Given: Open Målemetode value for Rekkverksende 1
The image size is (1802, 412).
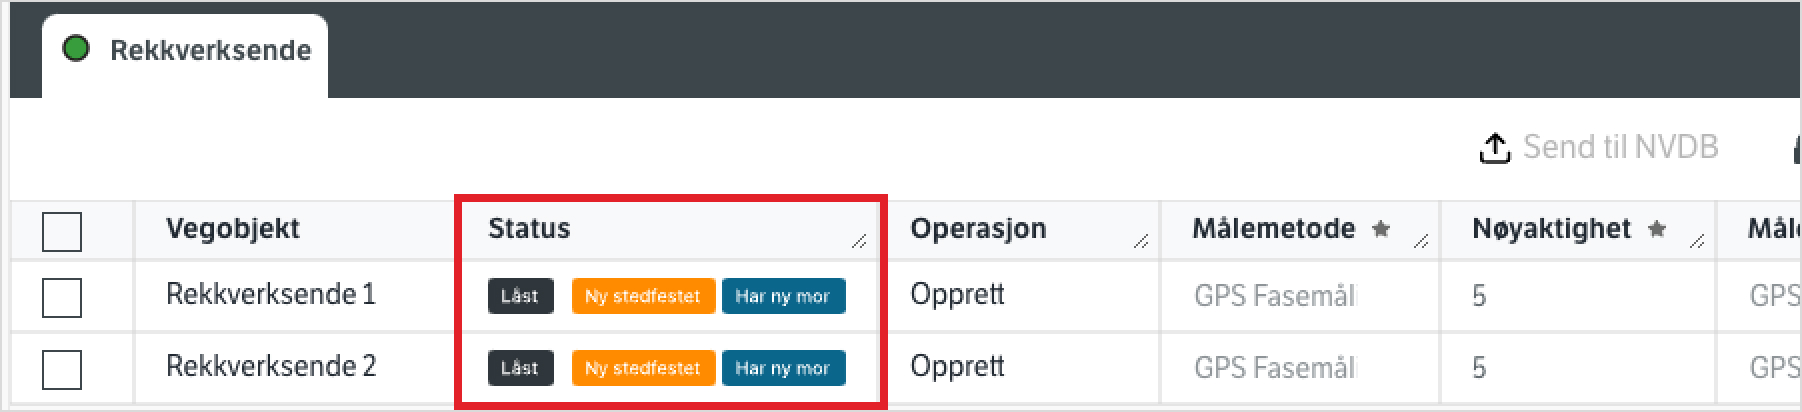Looking at the screenshot, I should [x=1274, y=296].
